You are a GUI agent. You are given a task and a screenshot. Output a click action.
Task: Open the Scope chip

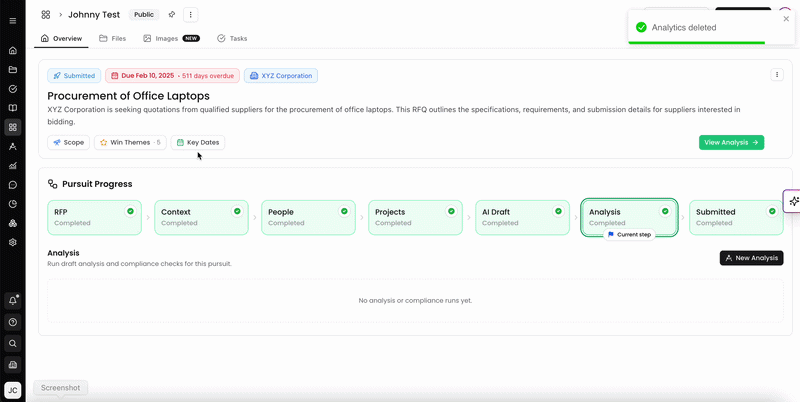click(x=68, y=142)
